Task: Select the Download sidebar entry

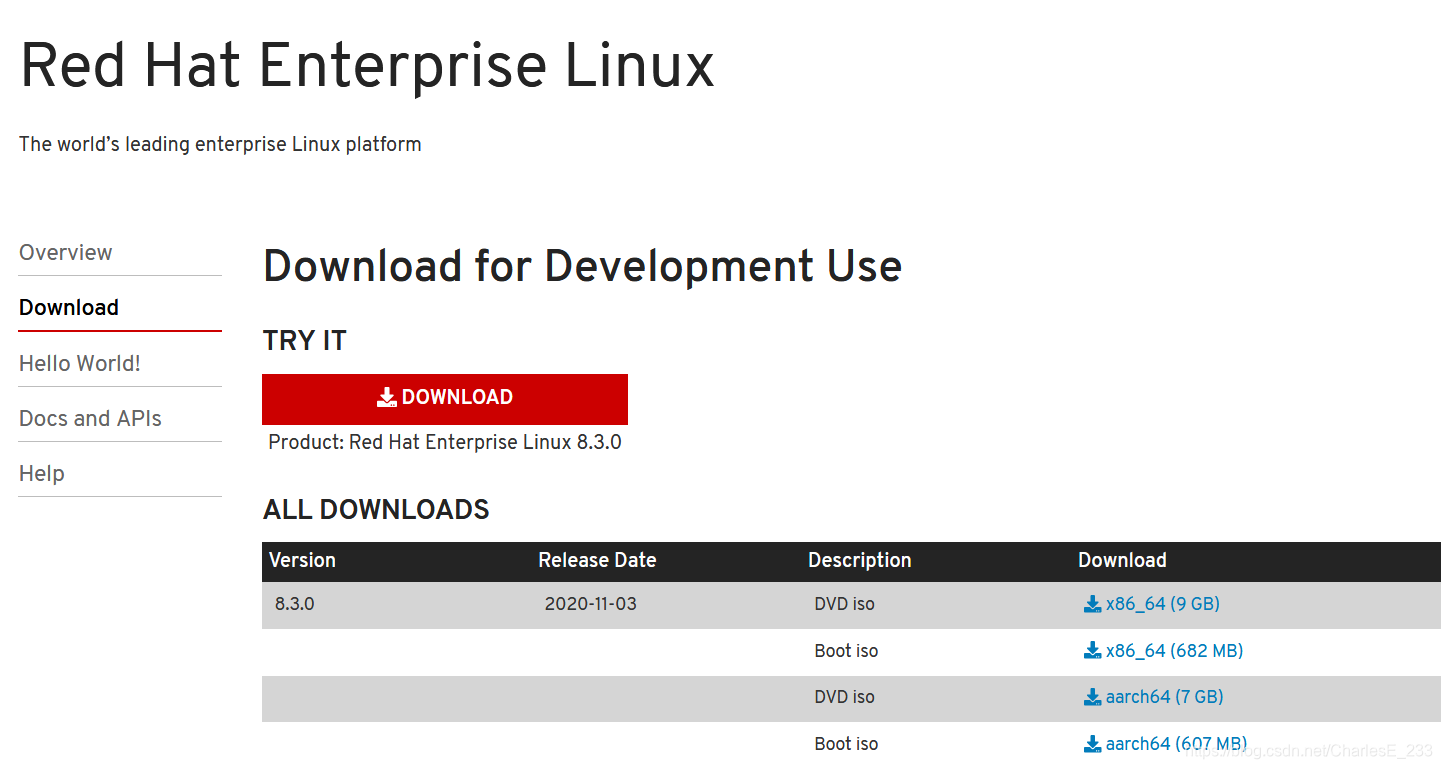Action: pos(68,308)
